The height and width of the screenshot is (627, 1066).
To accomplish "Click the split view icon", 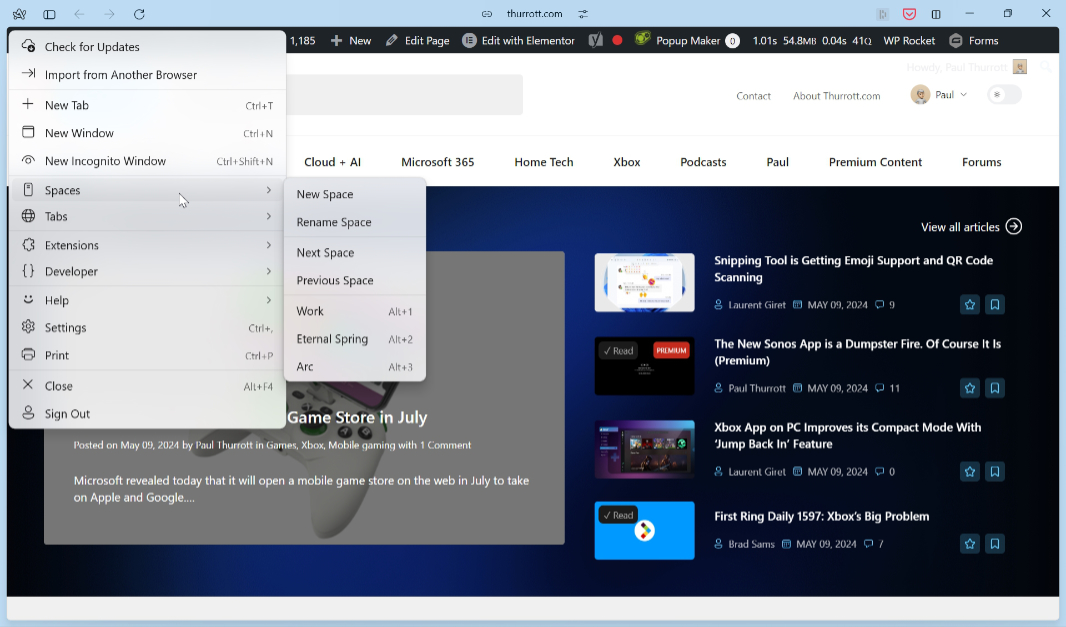I will [x=936, y=14].
